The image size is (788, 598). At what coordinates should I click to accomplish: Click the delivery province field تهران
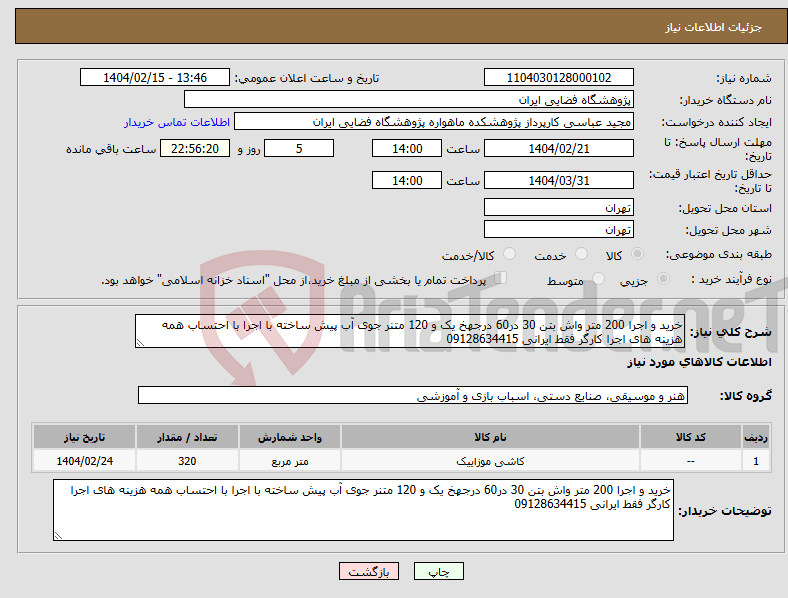[x=558, y=207]
